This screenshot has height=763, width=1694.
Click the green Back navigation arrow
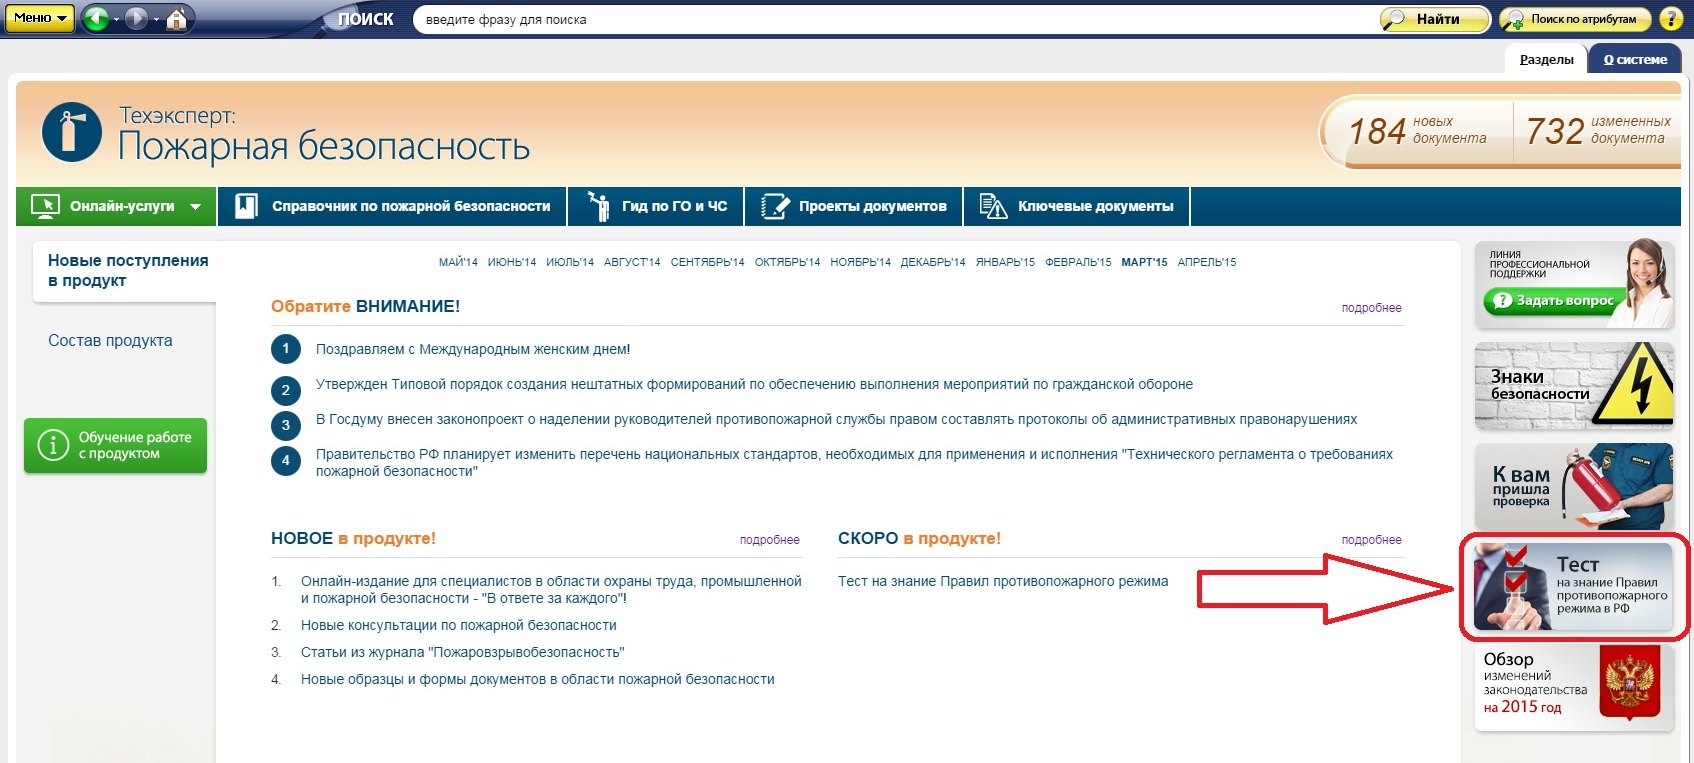coord(96,19)
